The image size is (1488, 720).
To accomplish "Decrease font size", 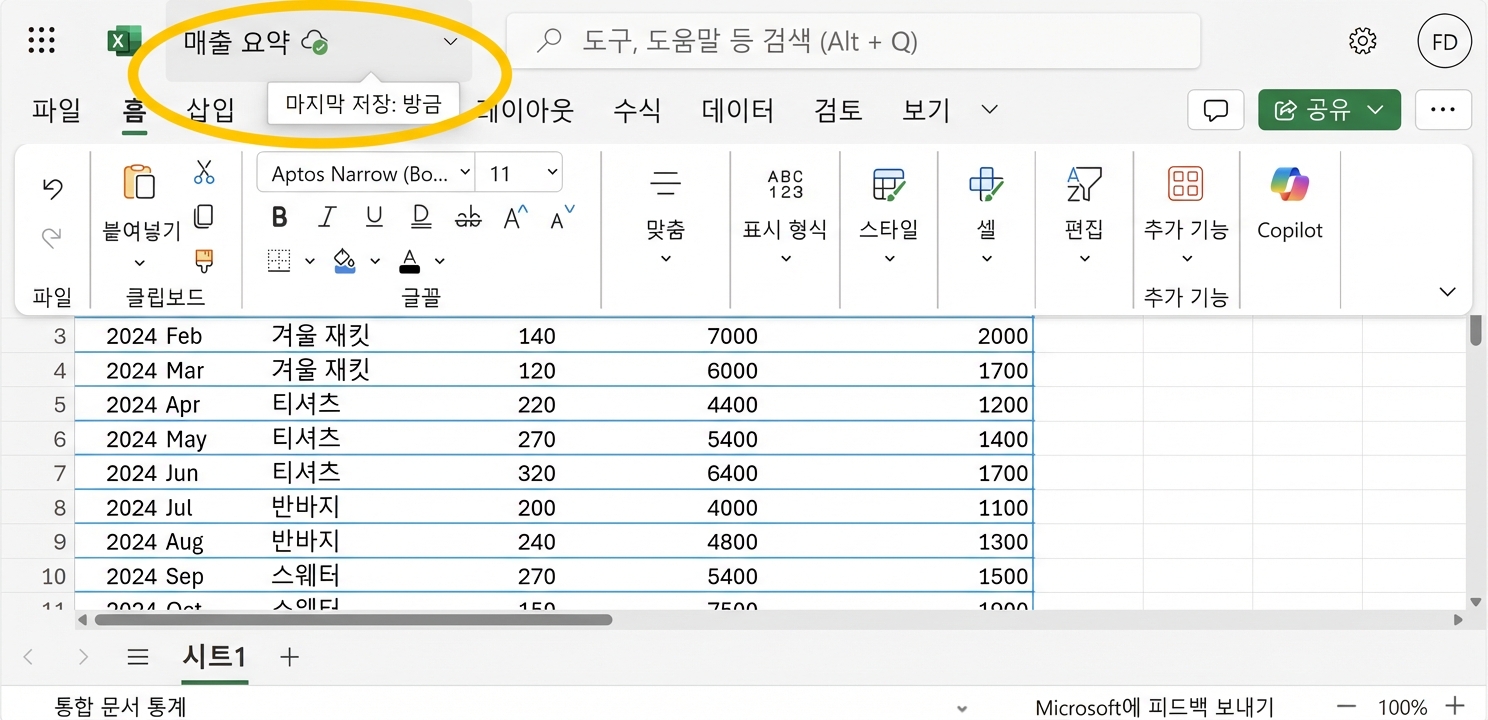I will tap(562, 217).
